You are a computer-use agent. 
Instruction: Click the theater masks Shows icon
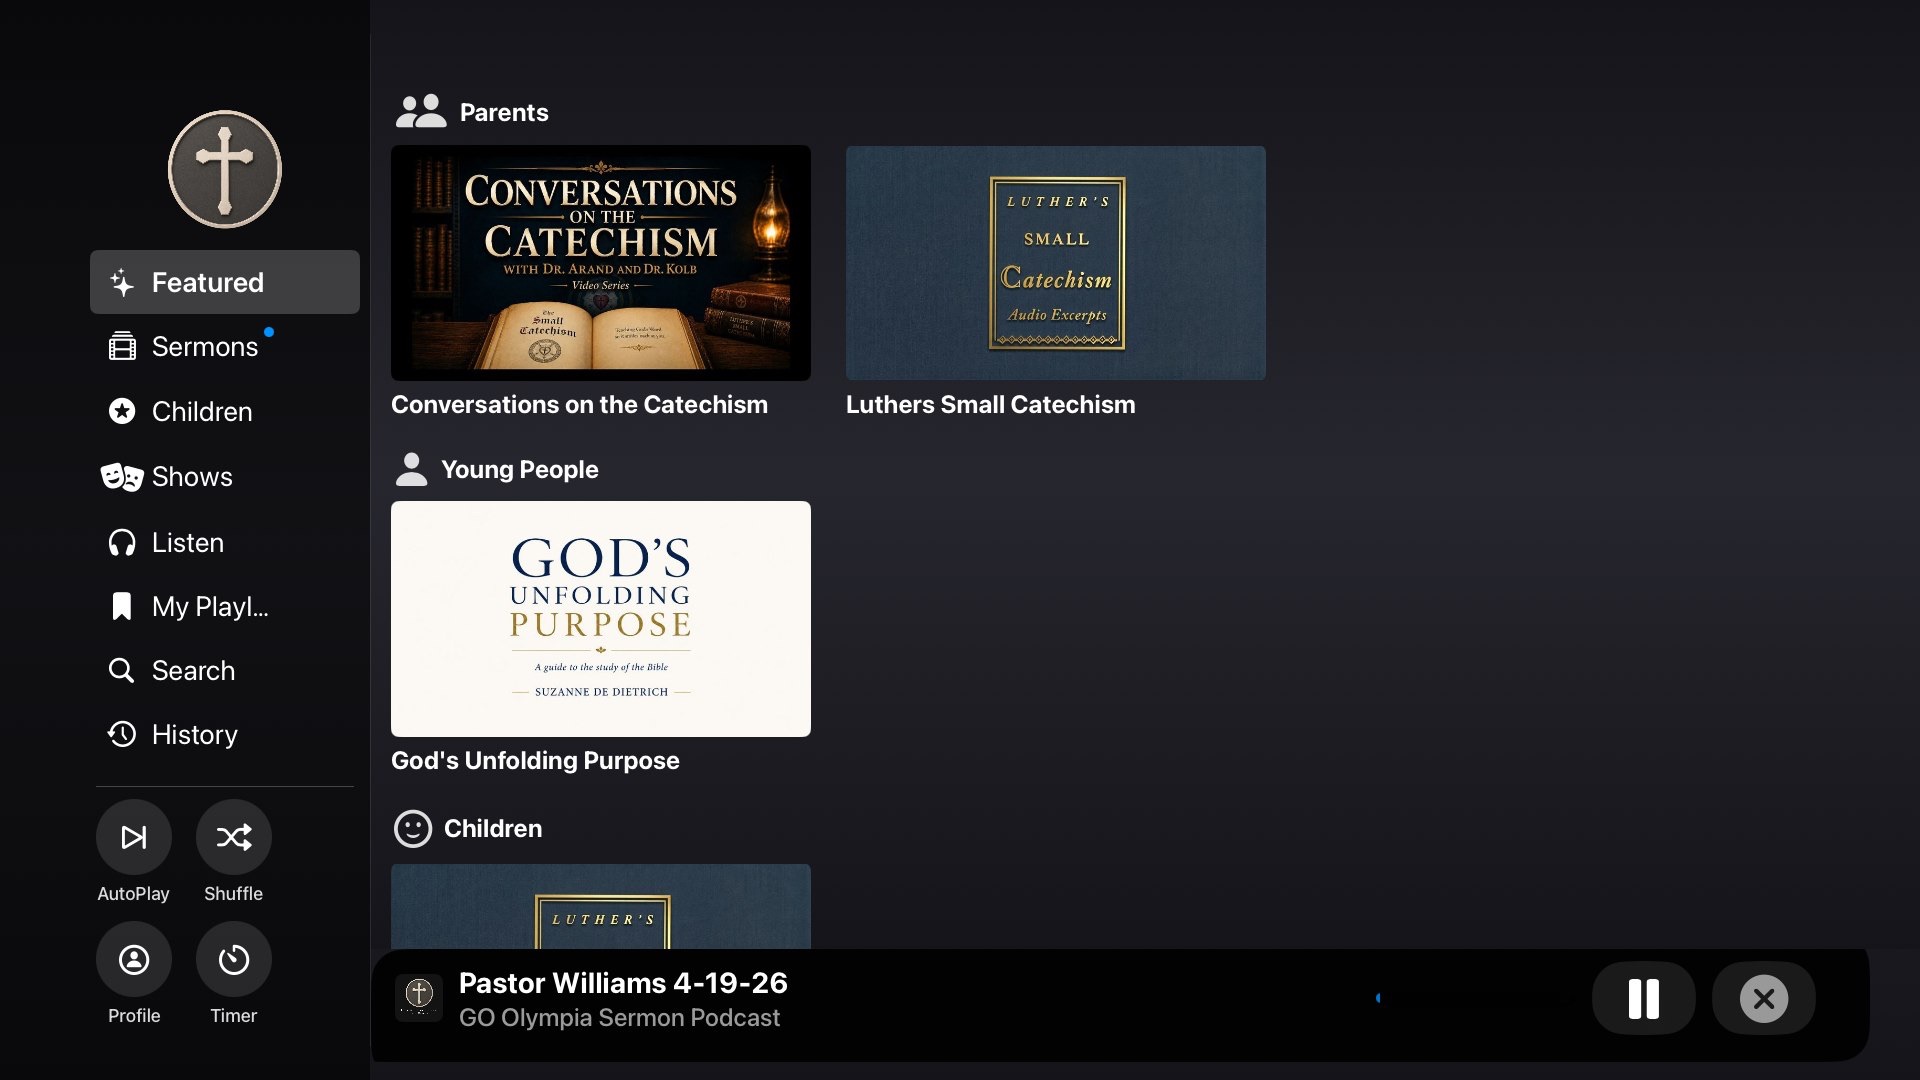pyautogui.click(x=122, y=477)
